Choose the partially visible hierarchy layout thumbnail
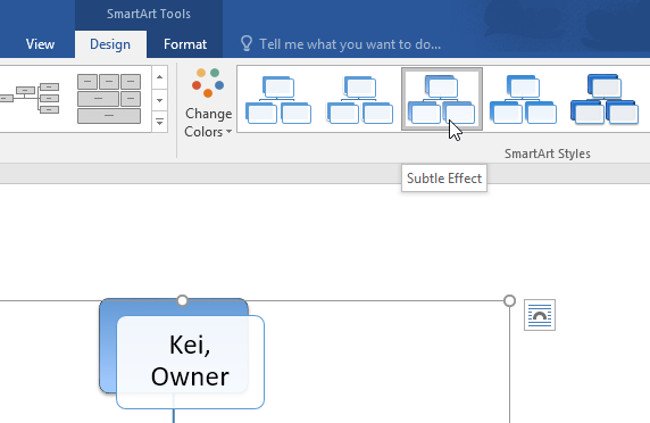 28,96
